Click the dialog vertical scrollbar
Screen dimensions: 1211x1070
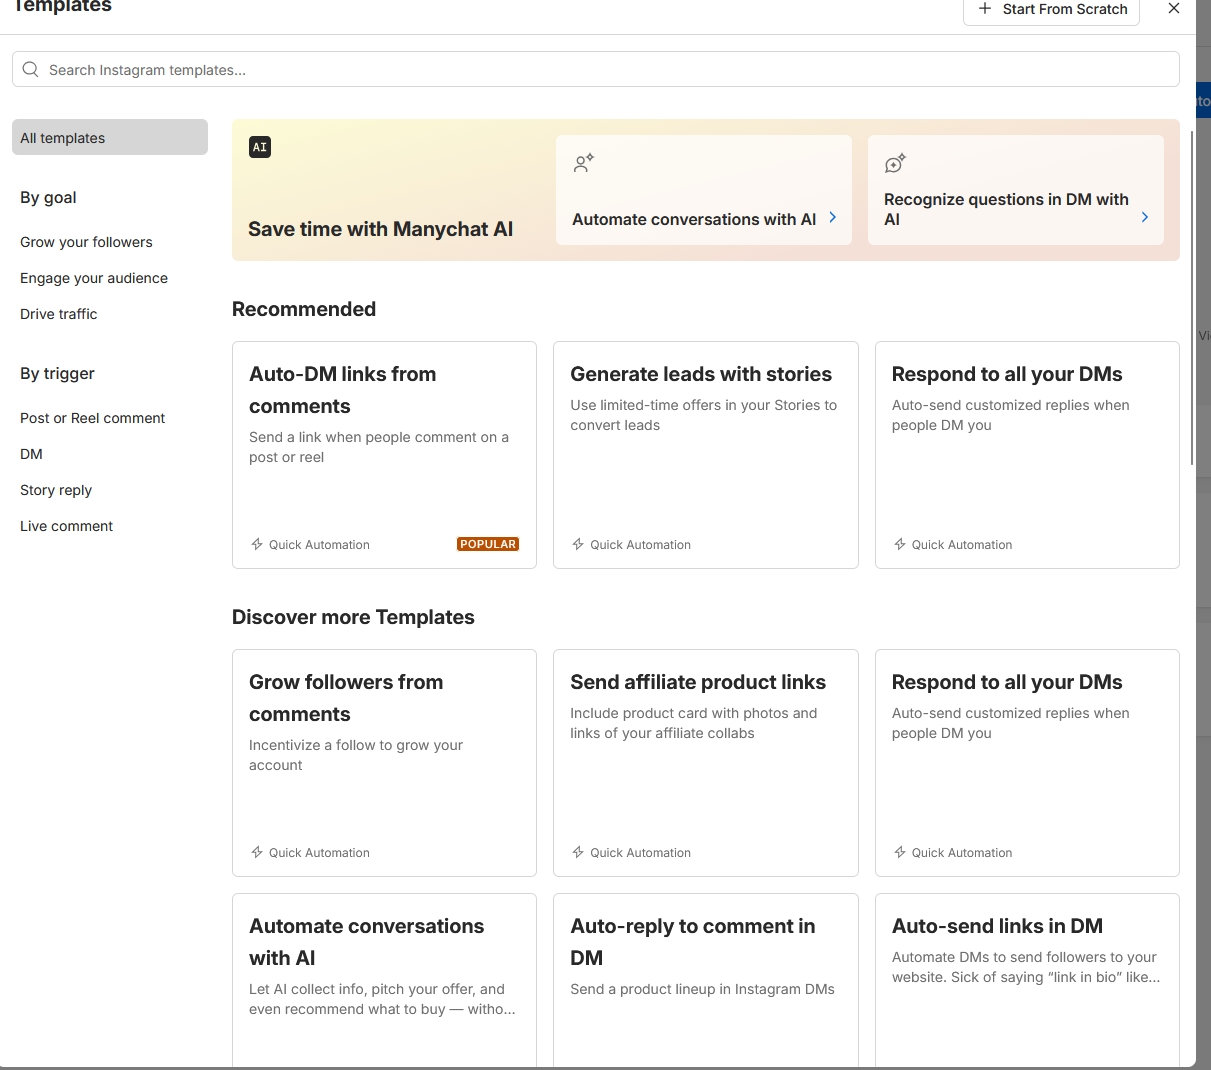click(x=1192, y=297)
